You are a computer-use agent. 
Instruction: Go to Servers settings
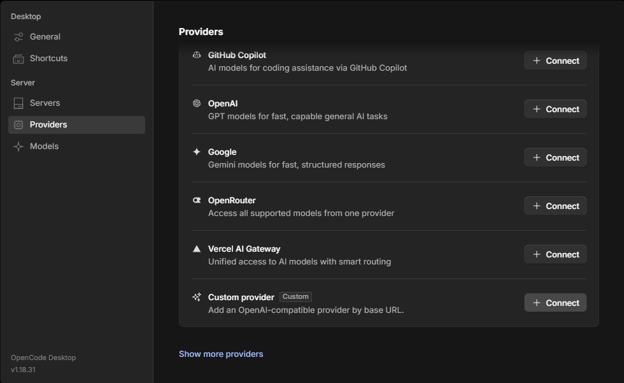pos(76,103)
